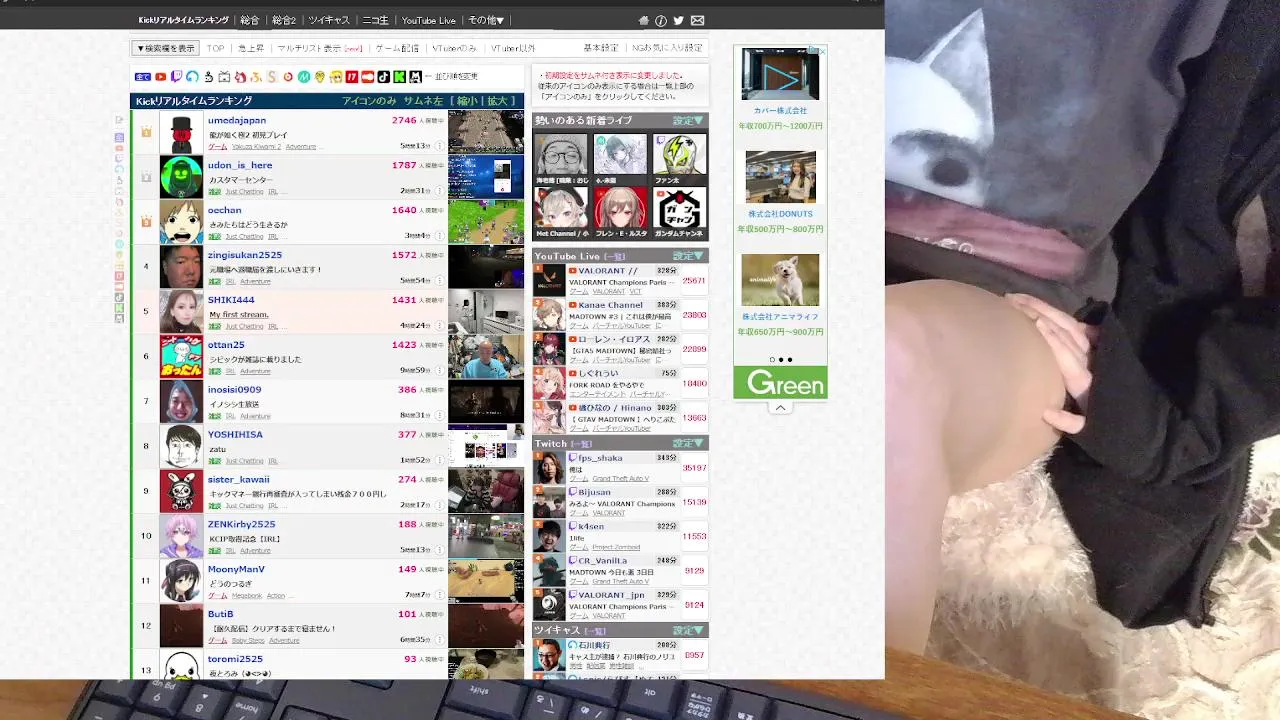Enable the VTuber以外 filter
The image size is (1280, 720).
513,48
